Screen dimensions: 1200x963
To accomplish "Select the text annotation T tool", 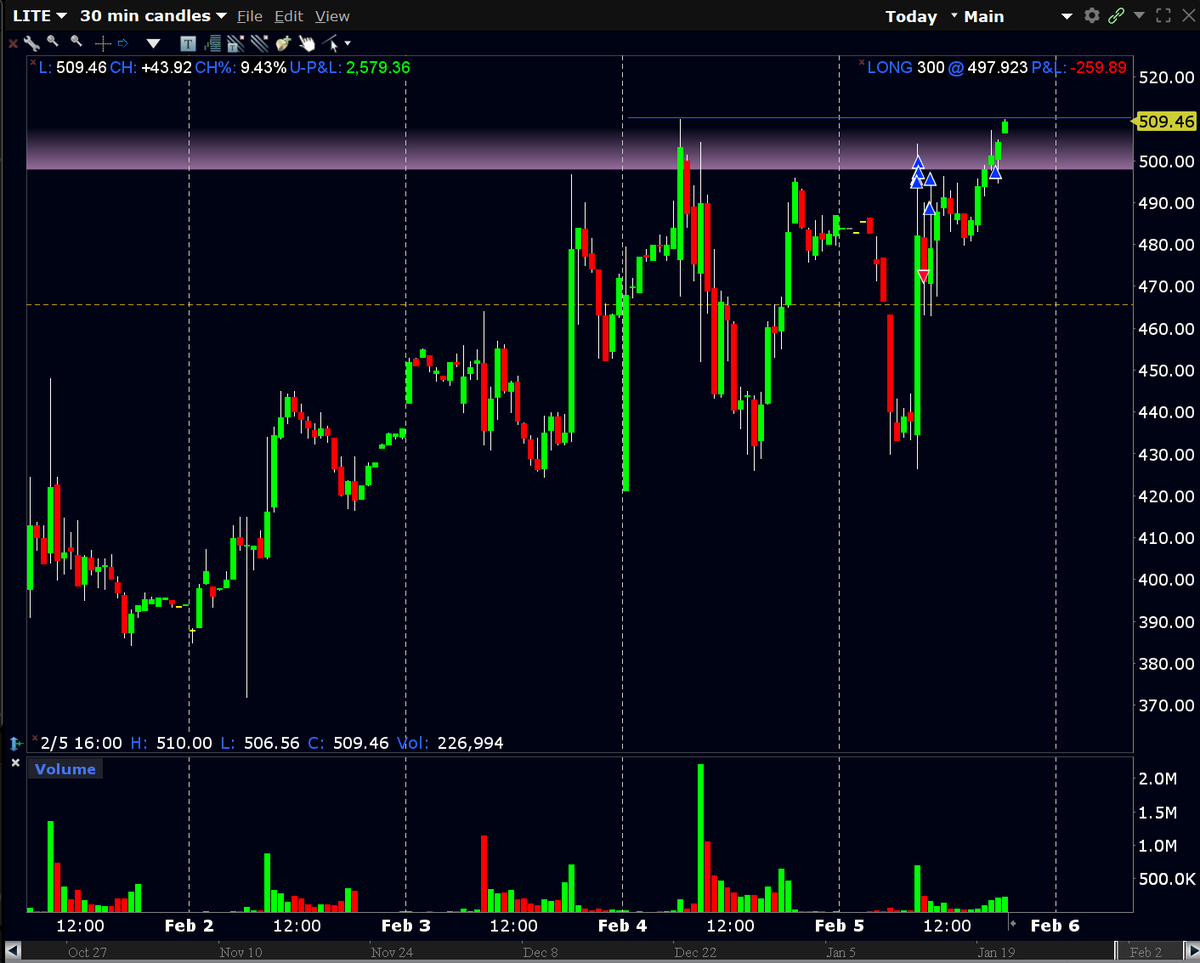I will click(188, 43).
